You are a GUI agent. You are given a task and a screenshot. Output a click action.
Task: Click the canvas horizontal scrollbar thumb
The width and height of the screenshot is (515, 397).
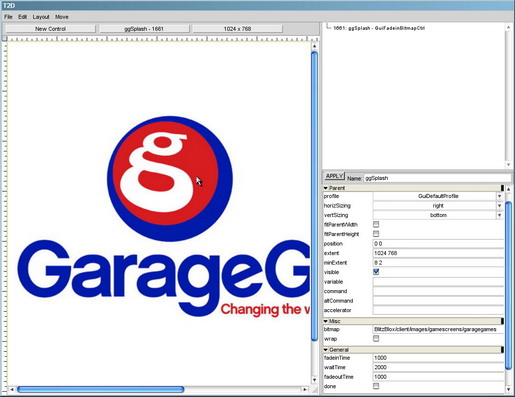(x=101, y=389)
